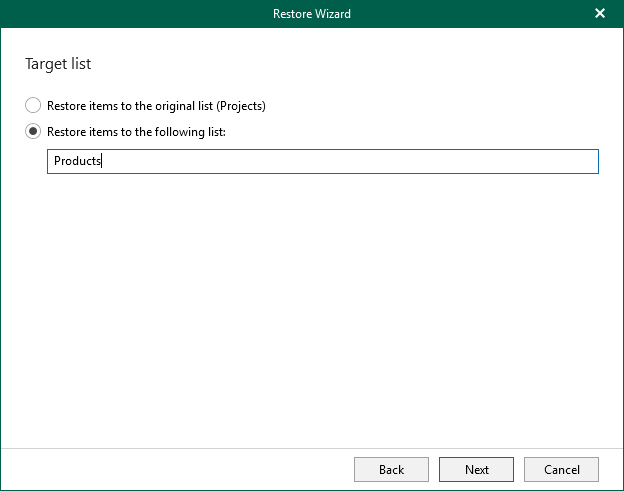
Task: Cancel the restore wizard
Action: tap(561, 469)
